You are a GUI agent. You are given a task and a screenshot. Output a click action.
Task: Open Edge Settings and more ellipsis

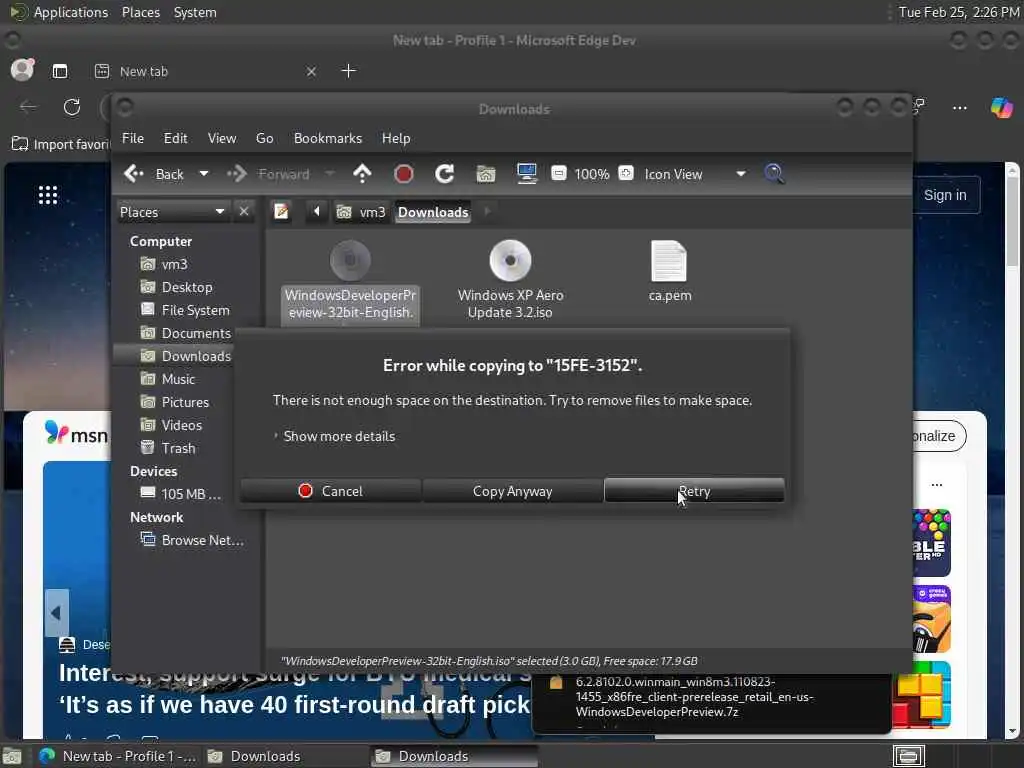[959, 107]
